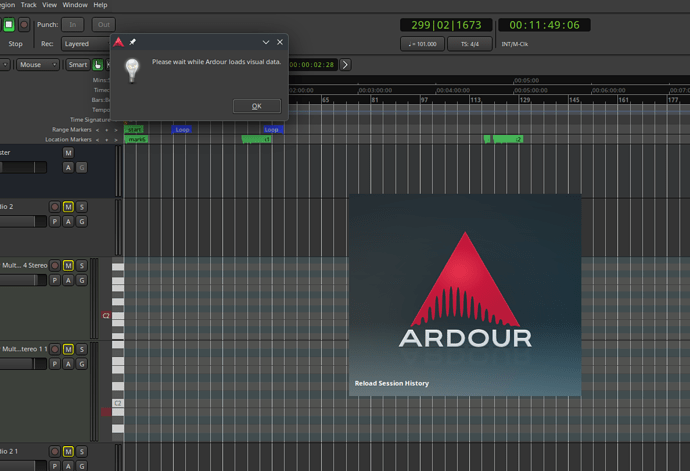The height and width of the screenshot is (471, 690).
Task: Solo the Mult...tereo 1 1 track
Action: click(x=82, y=349)
